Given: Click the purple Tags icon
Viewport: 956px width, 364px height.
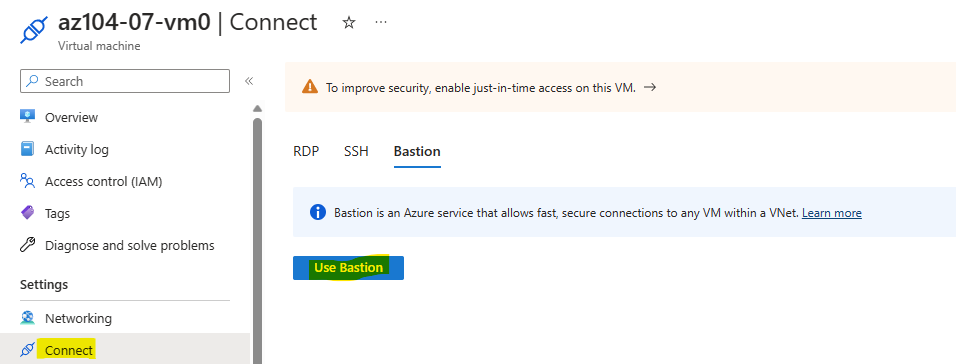Looking at the screenshot, I should coord(27,213).
